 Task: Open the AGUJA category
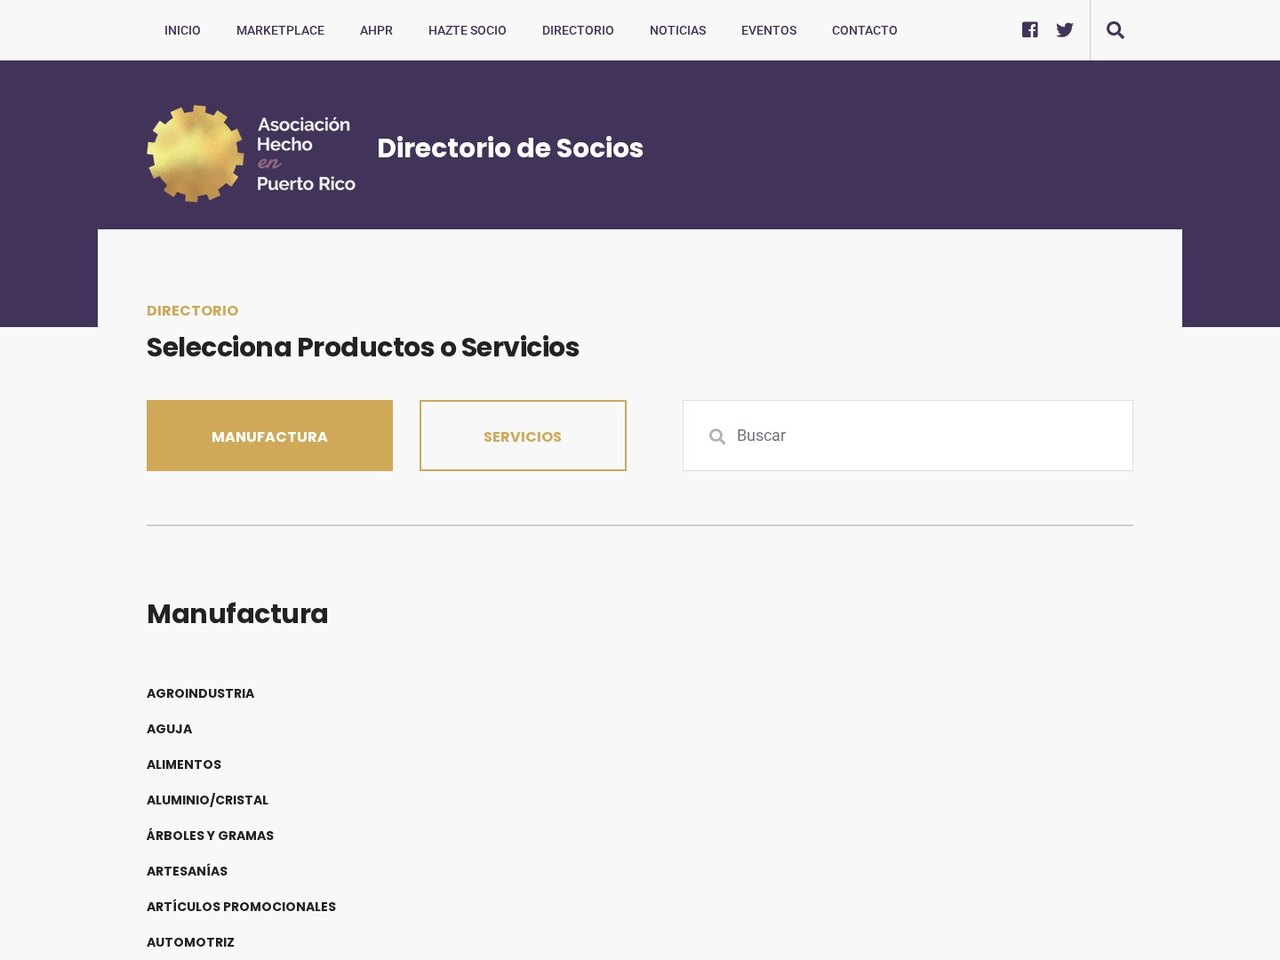click(169, 729)
